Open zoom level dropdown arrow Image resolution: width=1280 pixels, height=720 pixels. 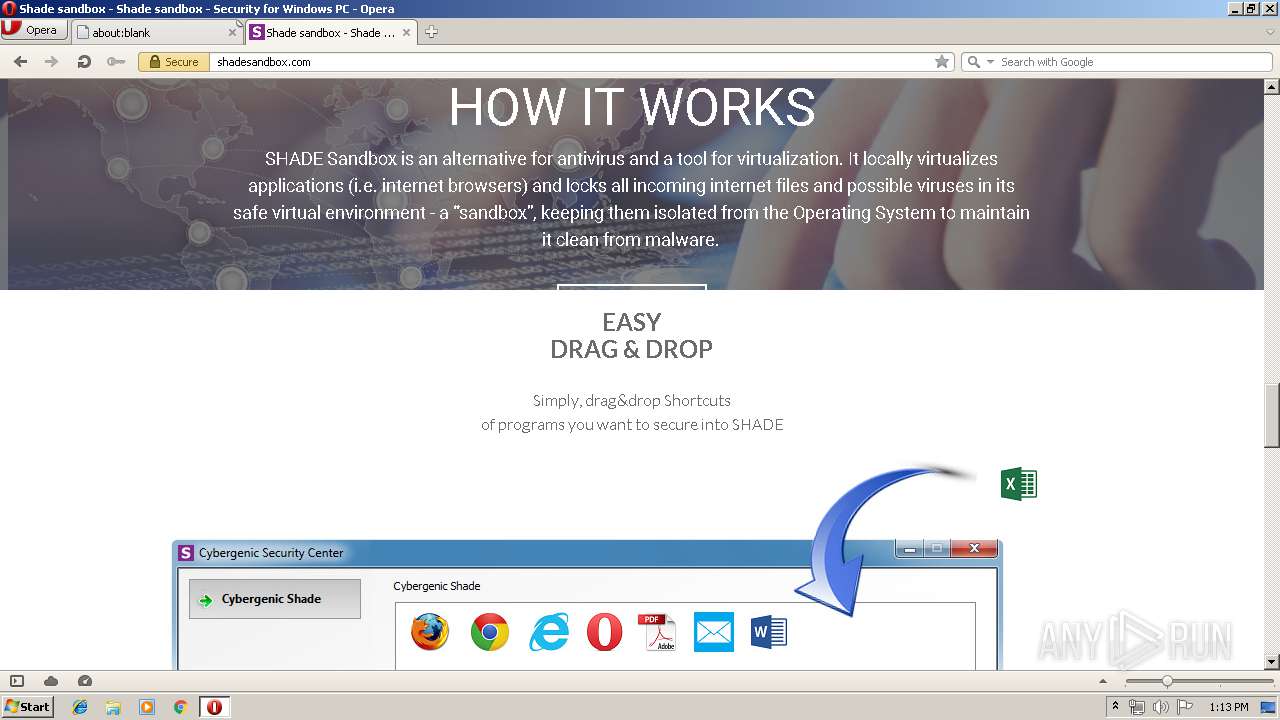[x=1103, y=681]
